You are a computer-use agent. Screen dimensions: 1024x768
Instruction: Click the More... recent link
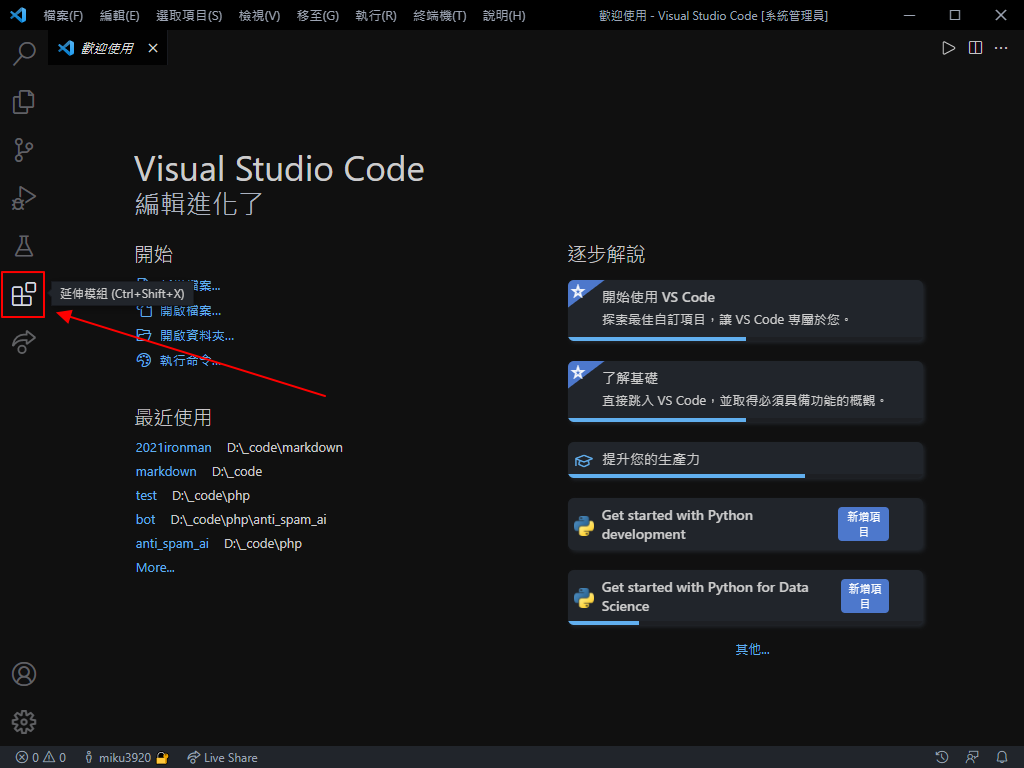(155, 568)
